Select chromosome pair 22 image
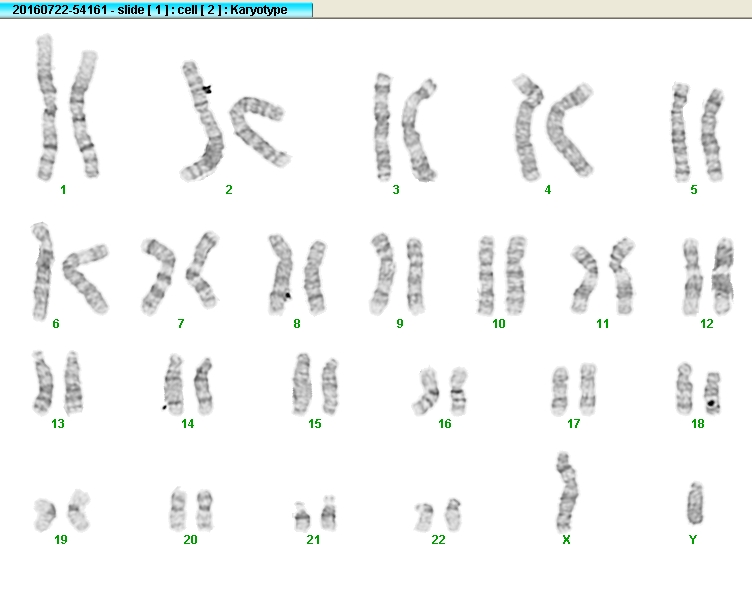The width and height of the screenshot is (752, 595). click(438, 515)
